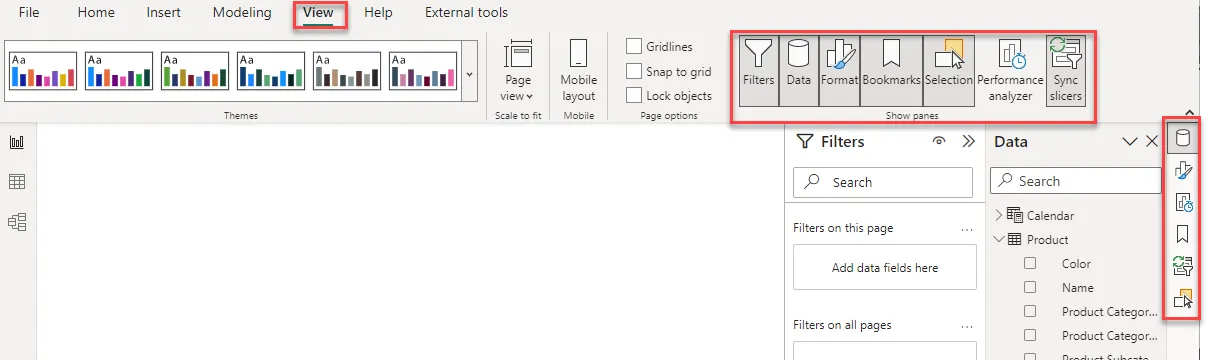Select the View ribbon tab

[x=319, y=13]
